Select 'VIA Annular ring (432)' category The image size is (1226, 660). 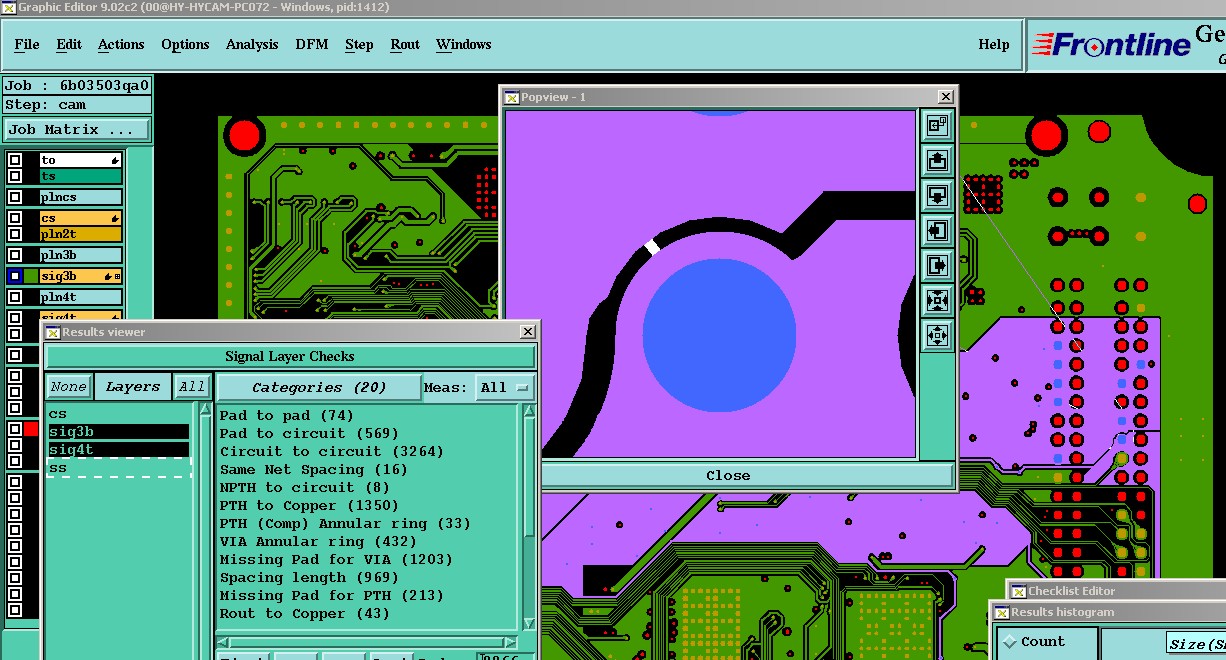(x=318, y=542)
